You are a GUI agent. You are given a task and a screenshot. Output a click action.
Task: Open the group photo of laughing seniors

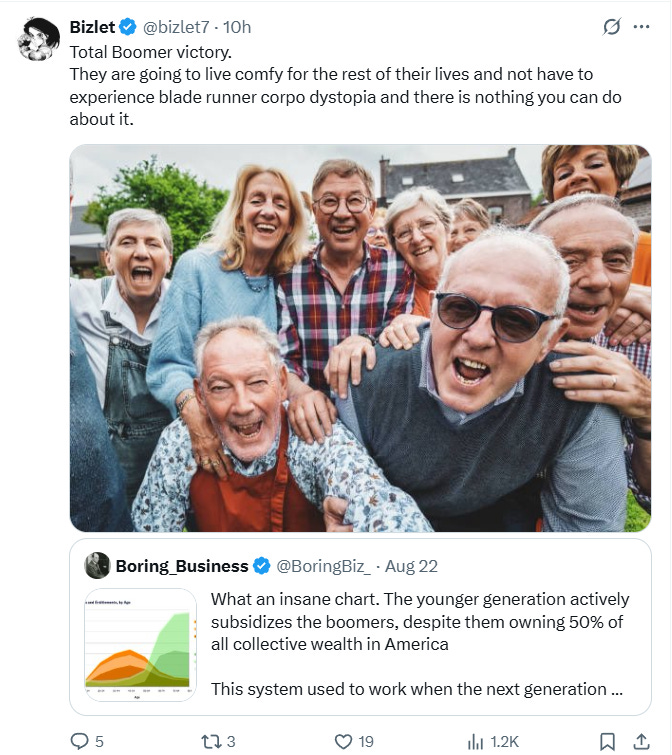(x=361, y=338)
